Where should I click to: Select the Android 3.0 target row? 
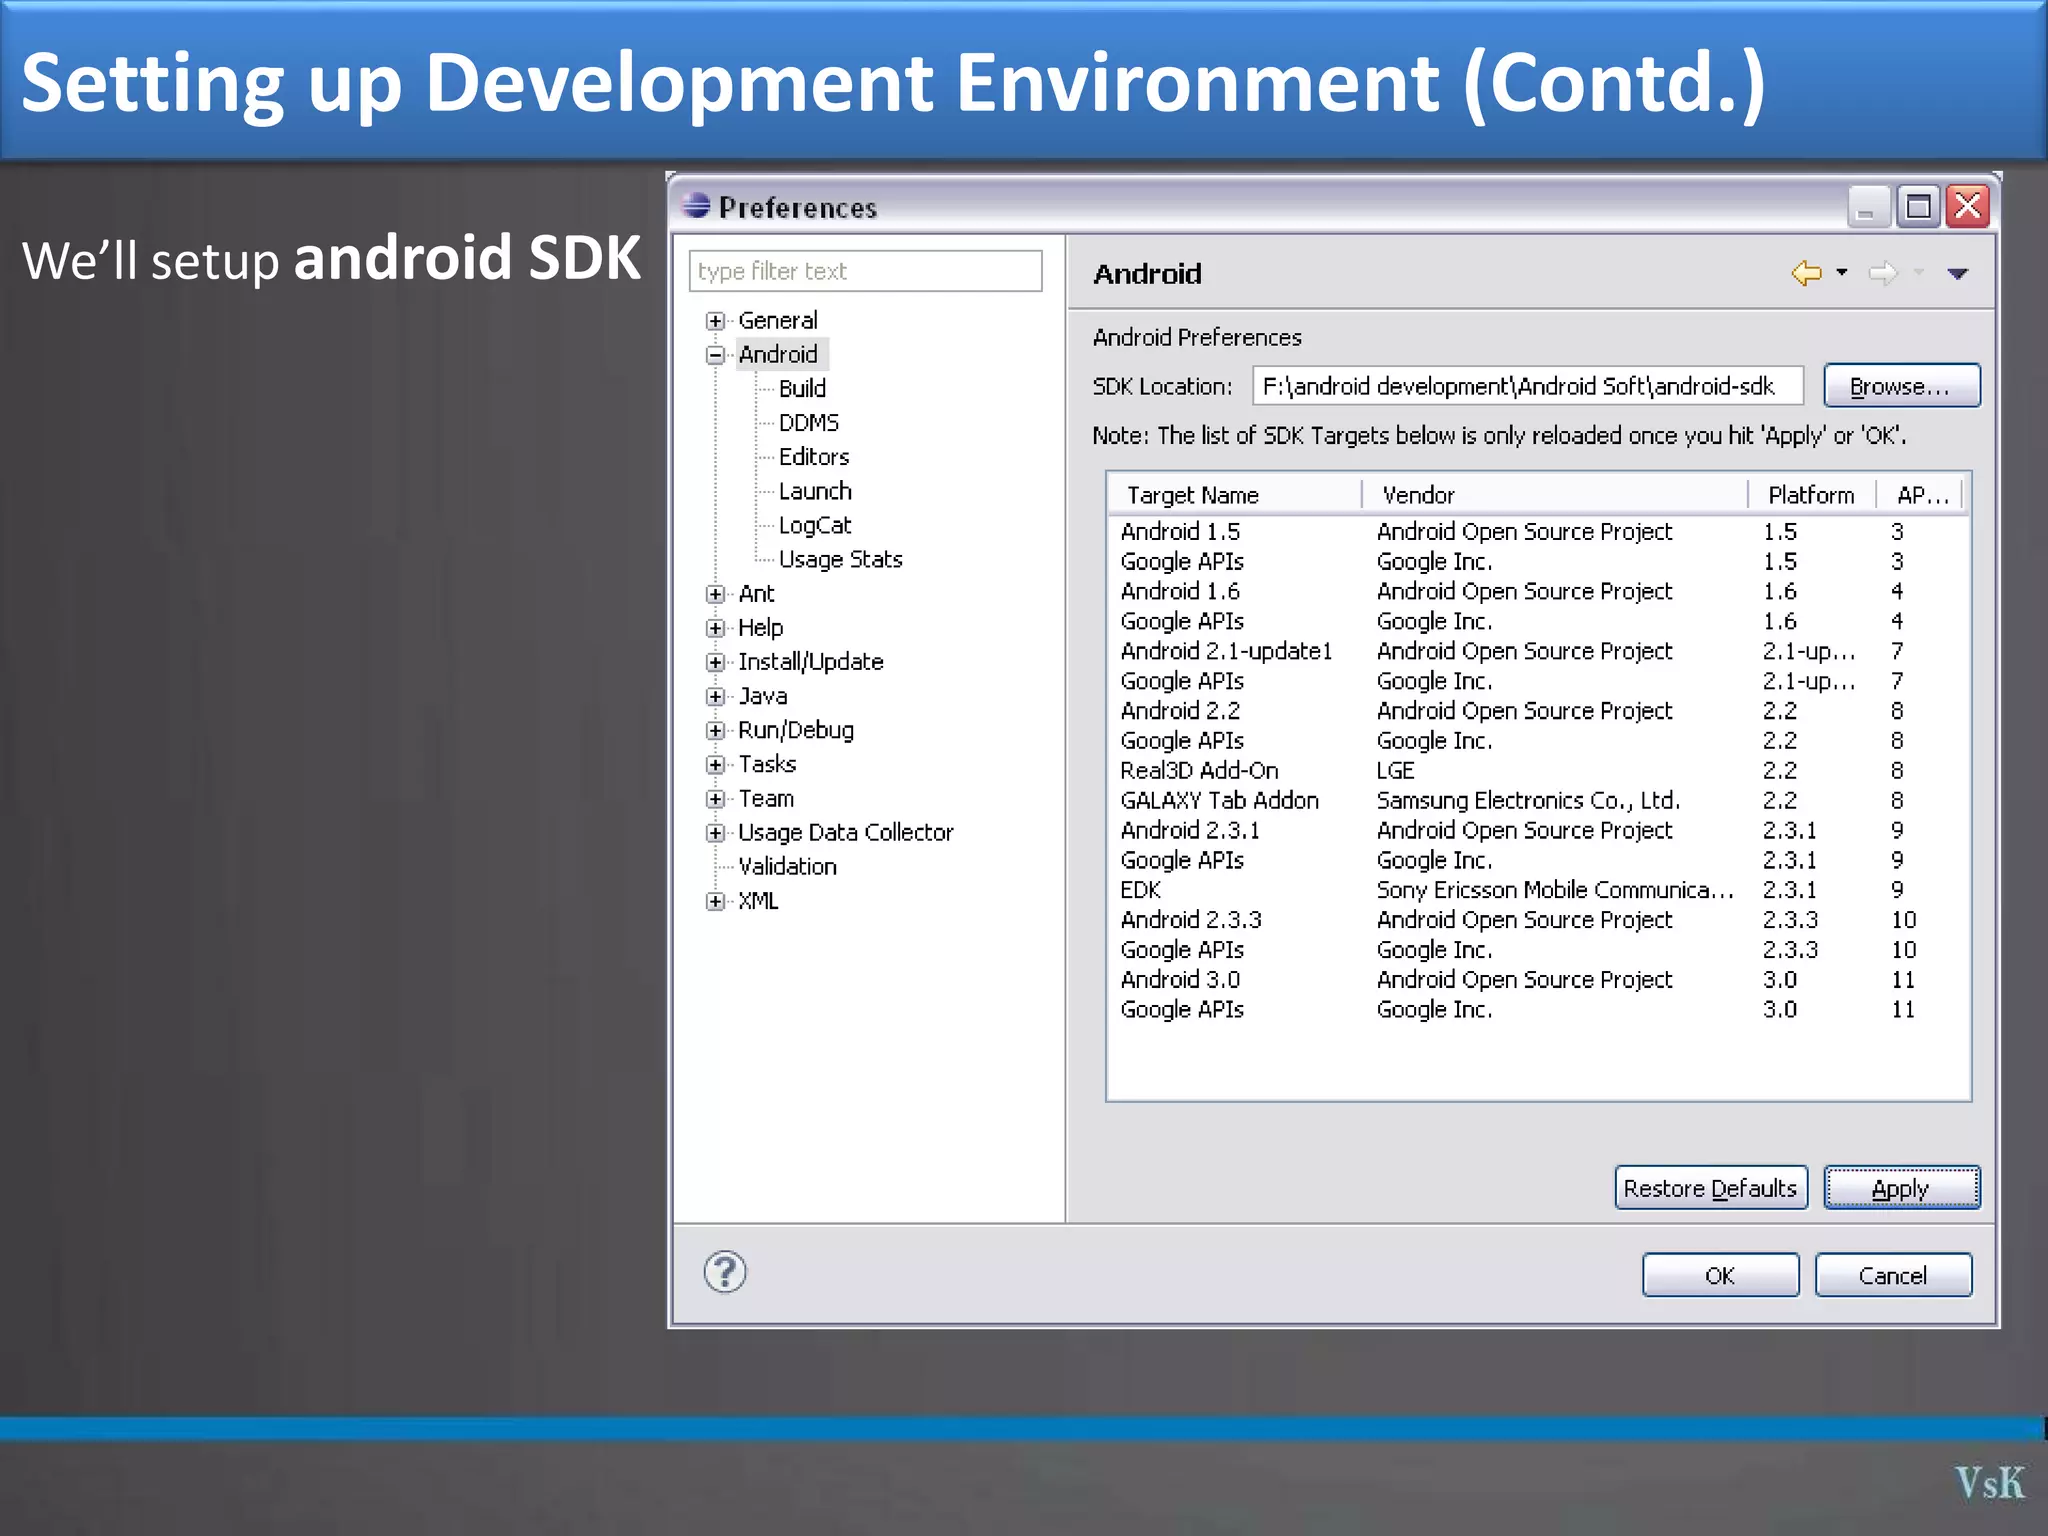(1538, 979)
